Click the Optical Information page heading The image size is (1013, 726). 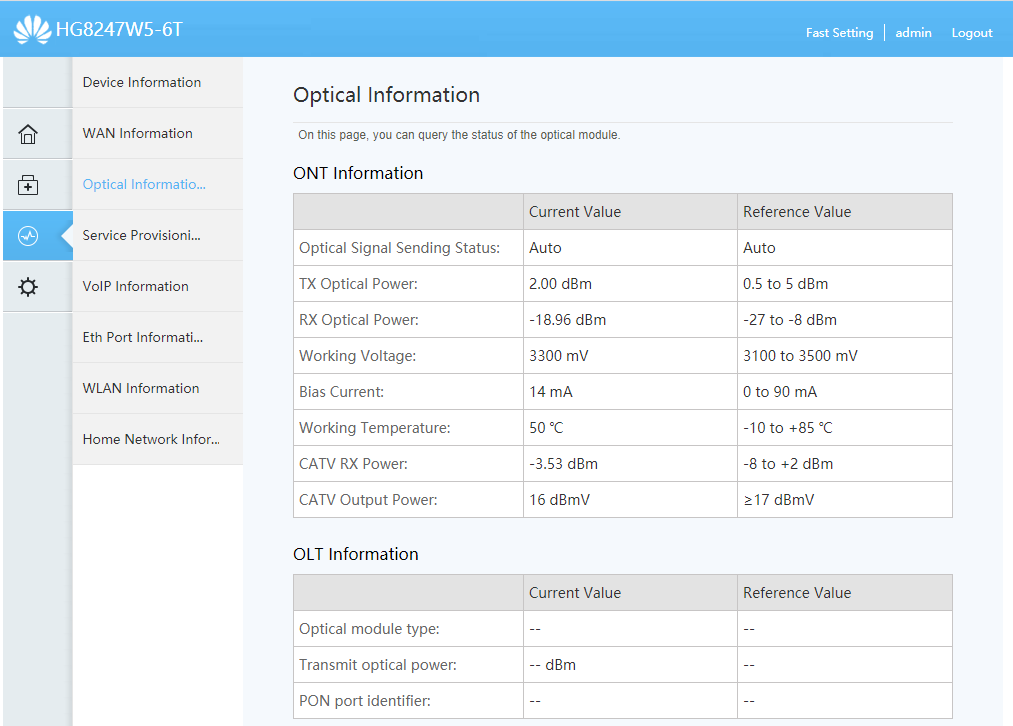point(386,95)
